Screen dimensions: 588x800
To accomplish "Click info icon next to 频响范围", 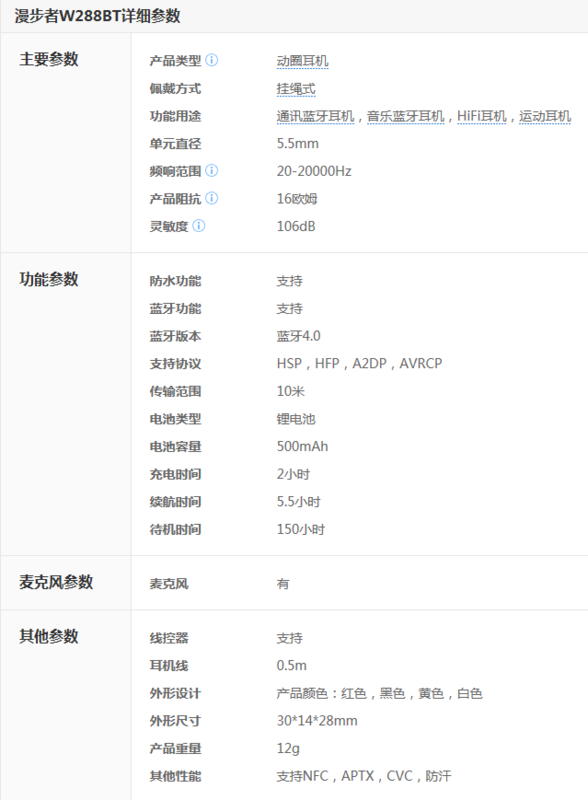I will point(211,170).
